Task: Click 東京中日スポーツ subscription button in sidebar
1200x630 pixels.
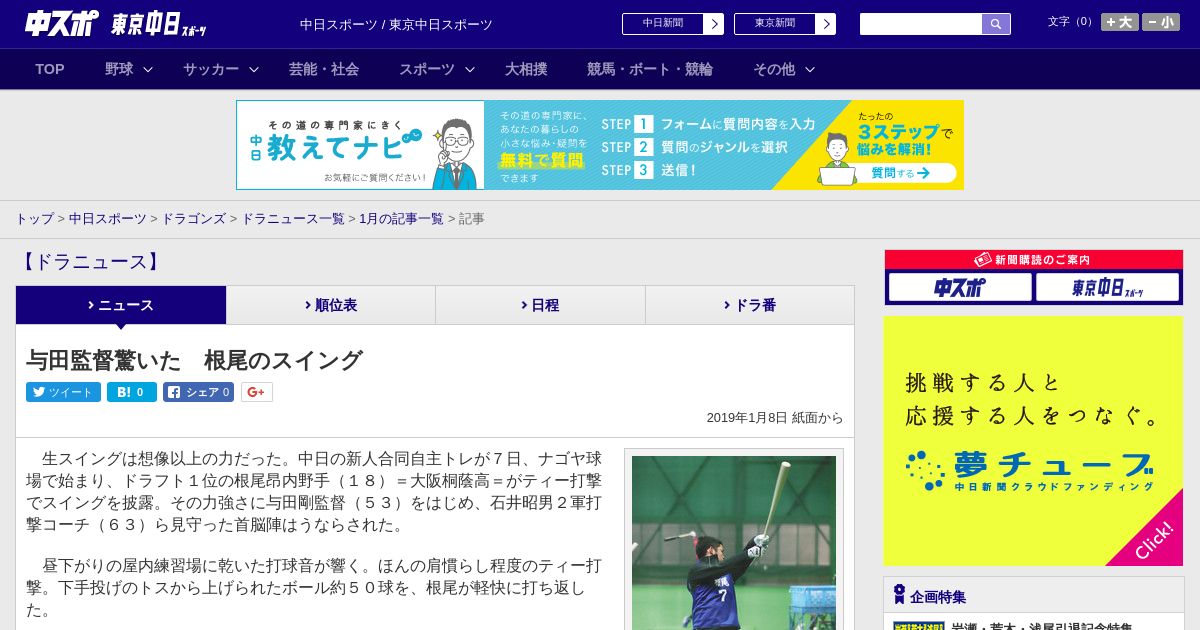Action: (1107, 288)
